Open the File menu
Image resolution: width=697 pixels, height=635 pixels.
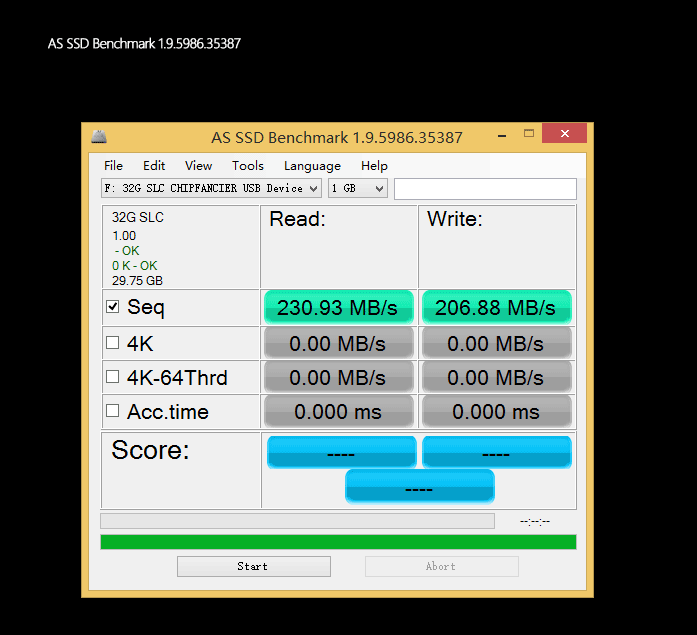coord(114,166)
